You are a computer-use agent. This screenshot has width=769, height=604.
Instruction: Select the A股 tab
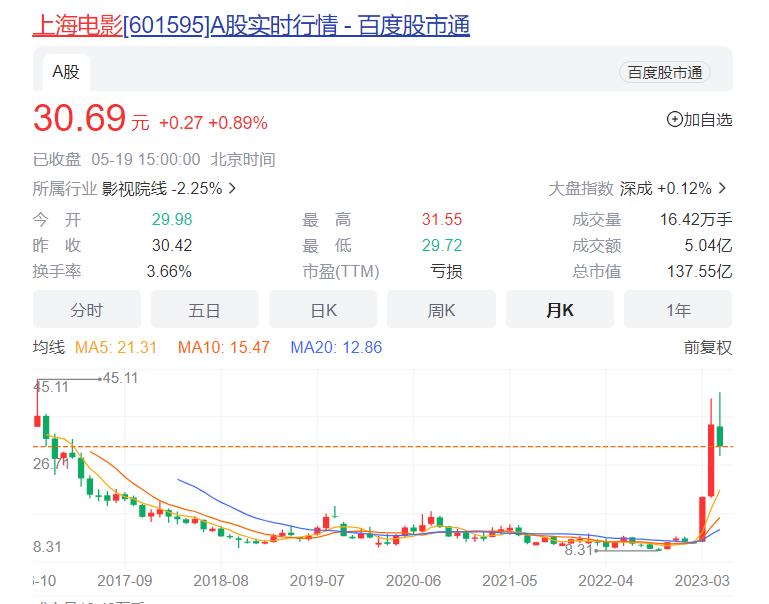[66, 72]
